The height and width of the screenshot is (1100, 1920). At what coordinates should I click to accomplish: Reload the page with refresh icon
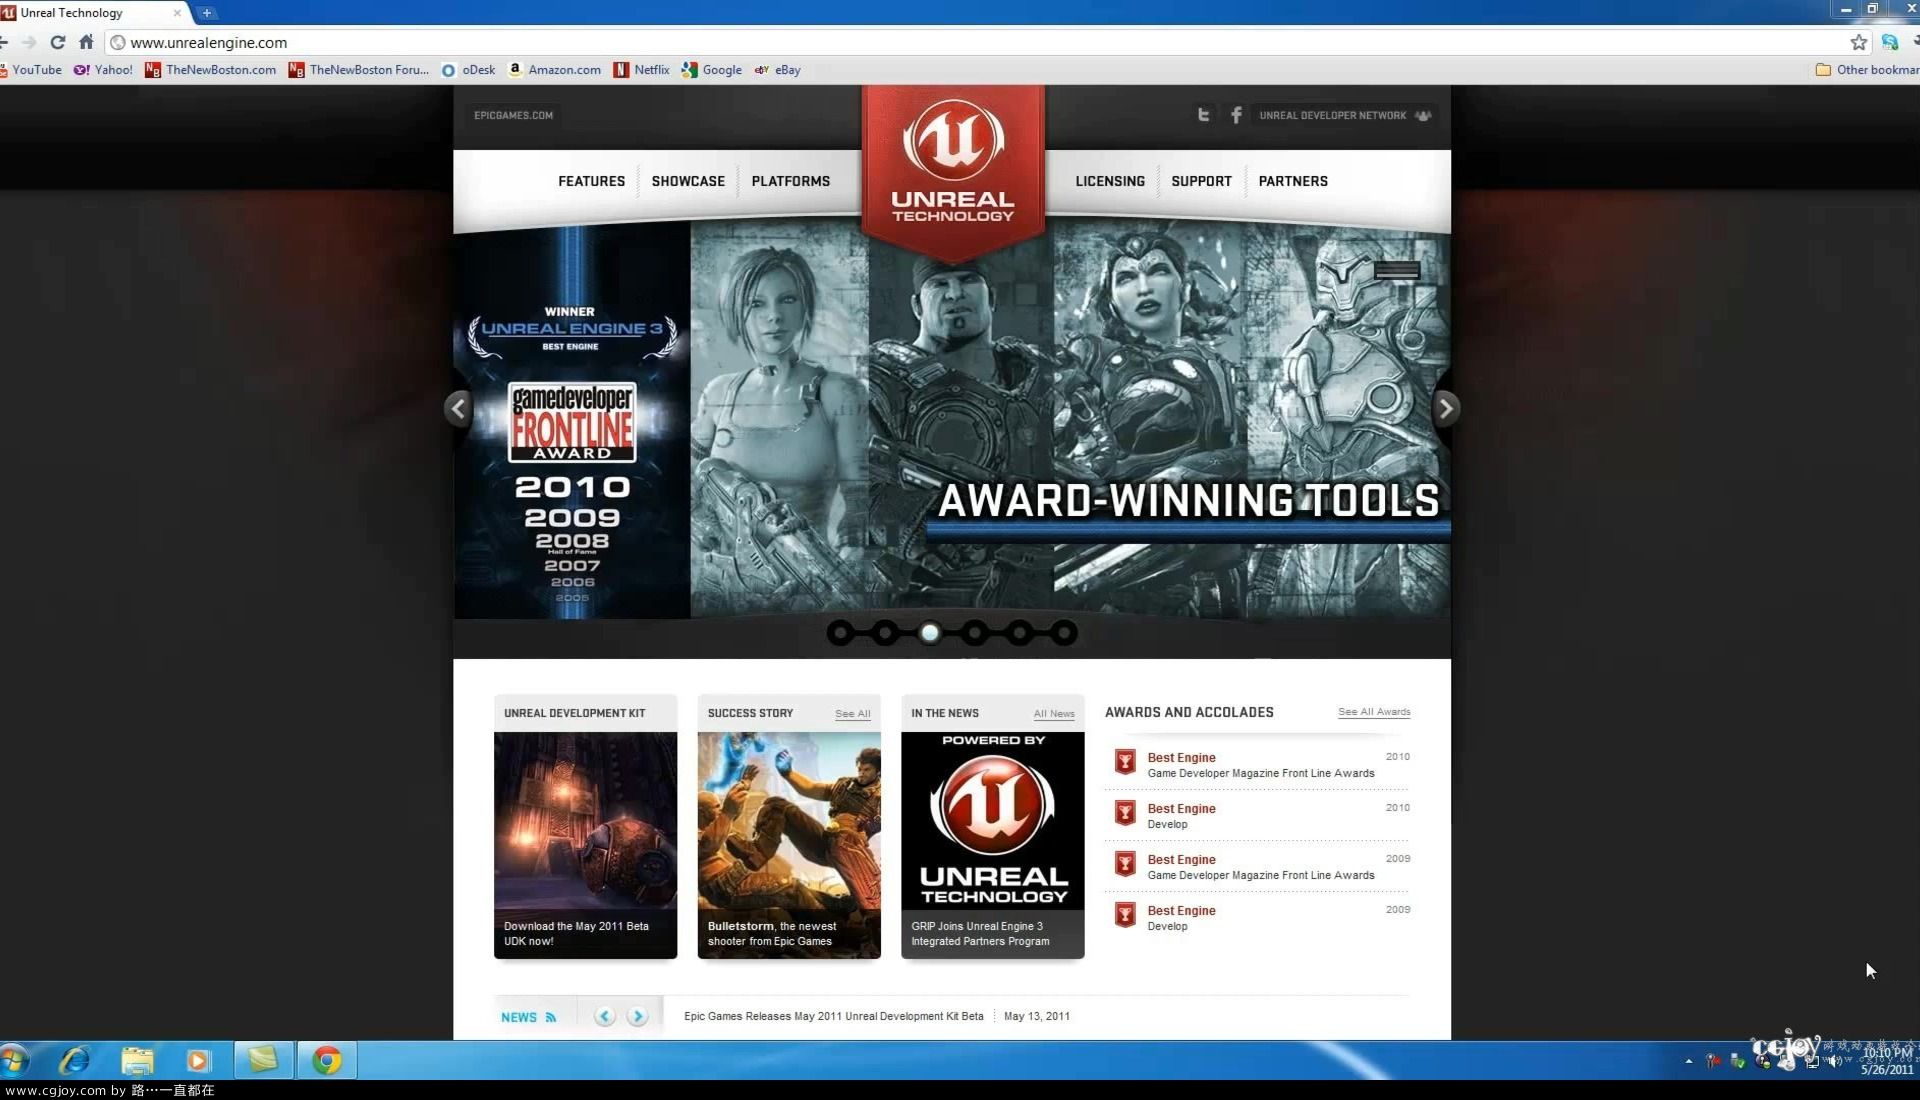pos(58,42)
